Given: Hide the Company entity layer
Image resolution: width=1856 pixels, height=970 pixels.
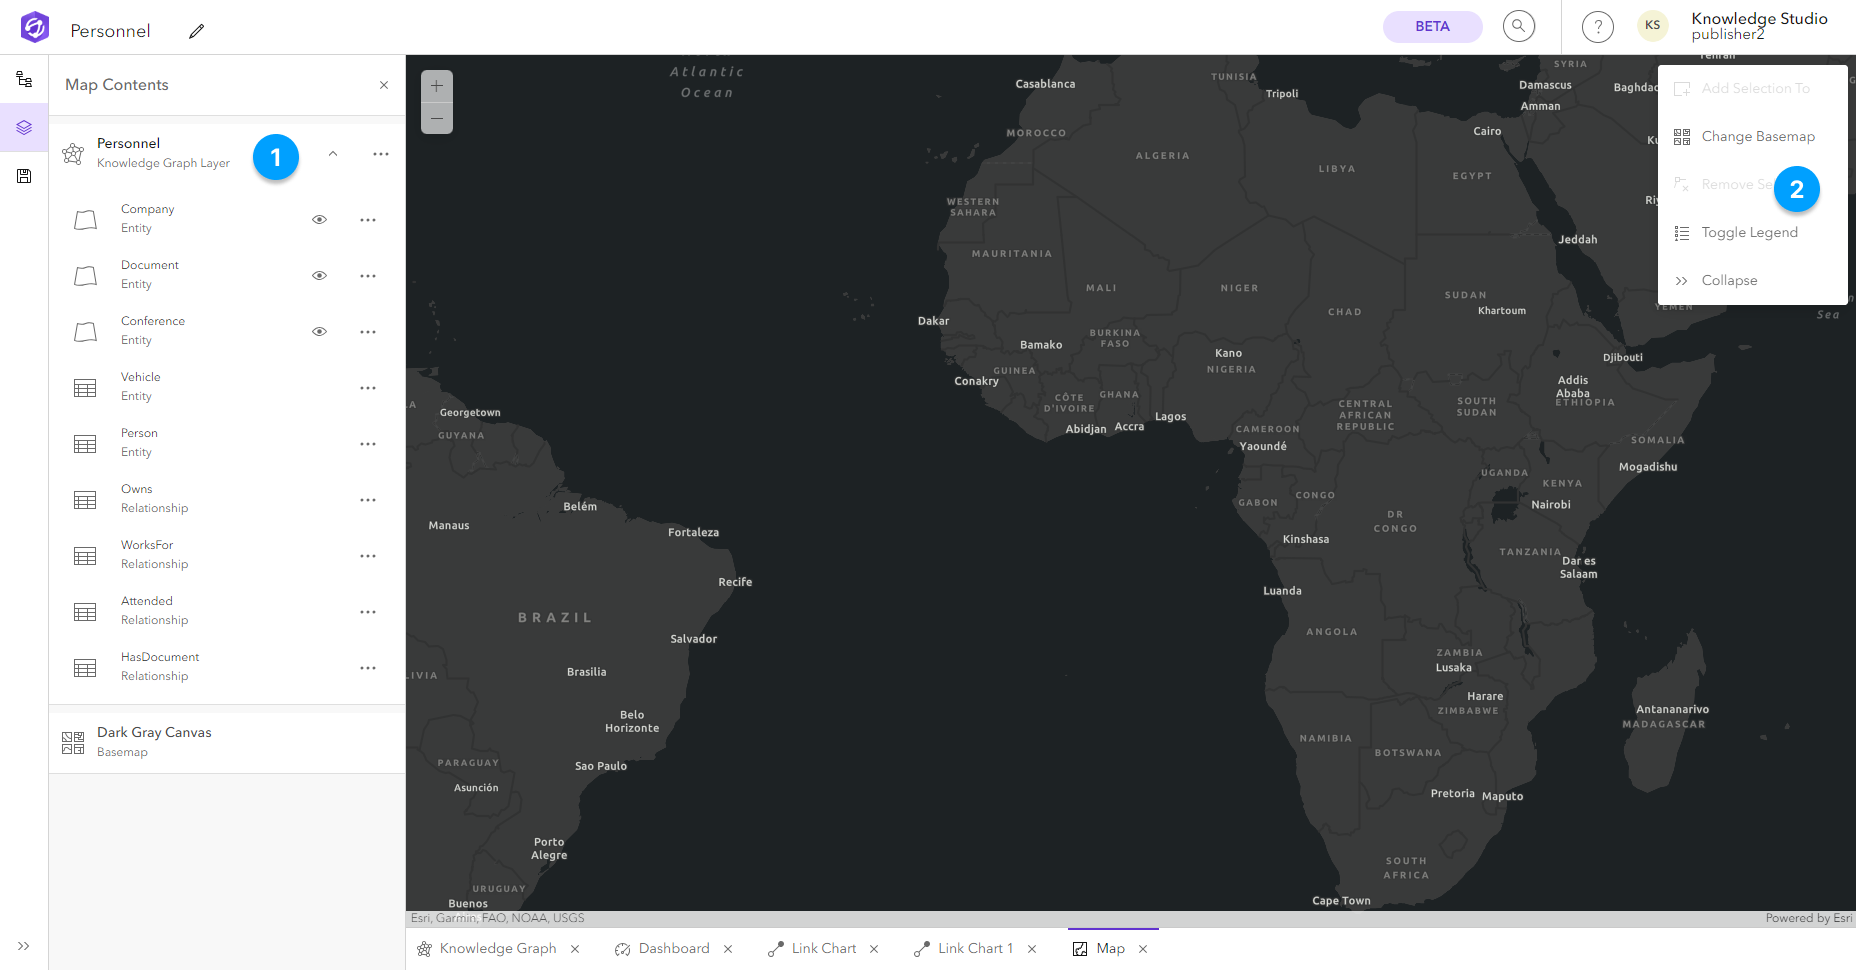Looking at the screenshot, I should coord(320,220).
